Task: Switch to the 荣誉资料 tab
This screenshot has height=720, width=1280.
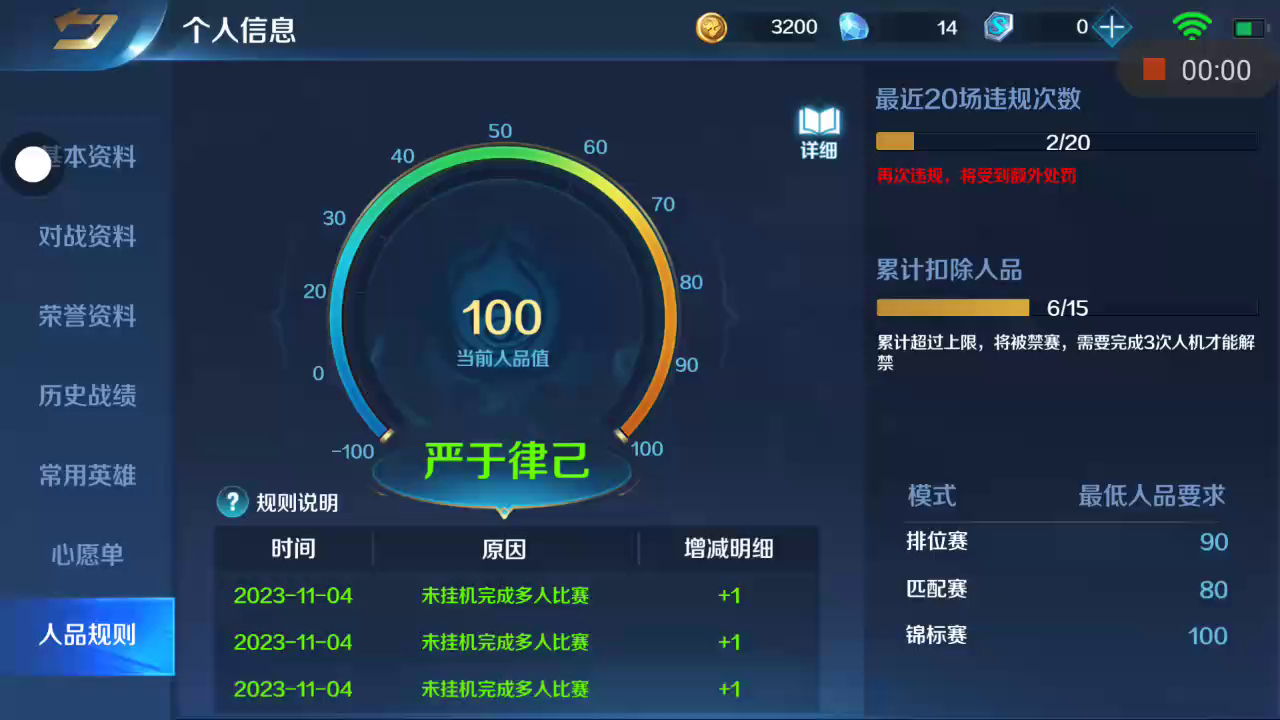Action: coord(87,316)
